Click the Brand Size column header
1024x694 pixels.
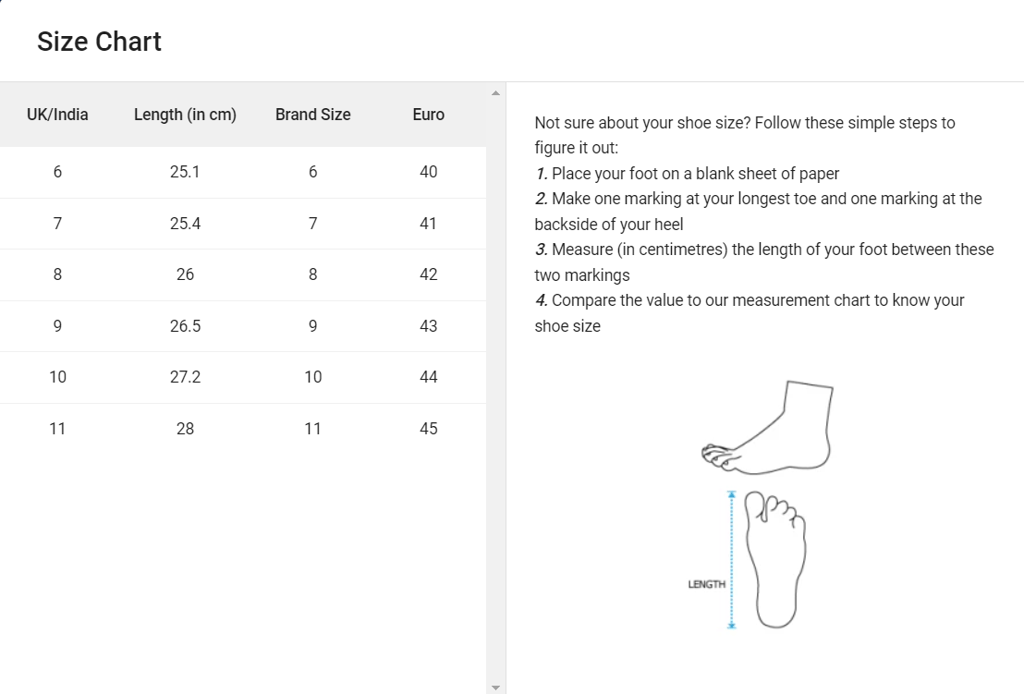click(313, 115)
